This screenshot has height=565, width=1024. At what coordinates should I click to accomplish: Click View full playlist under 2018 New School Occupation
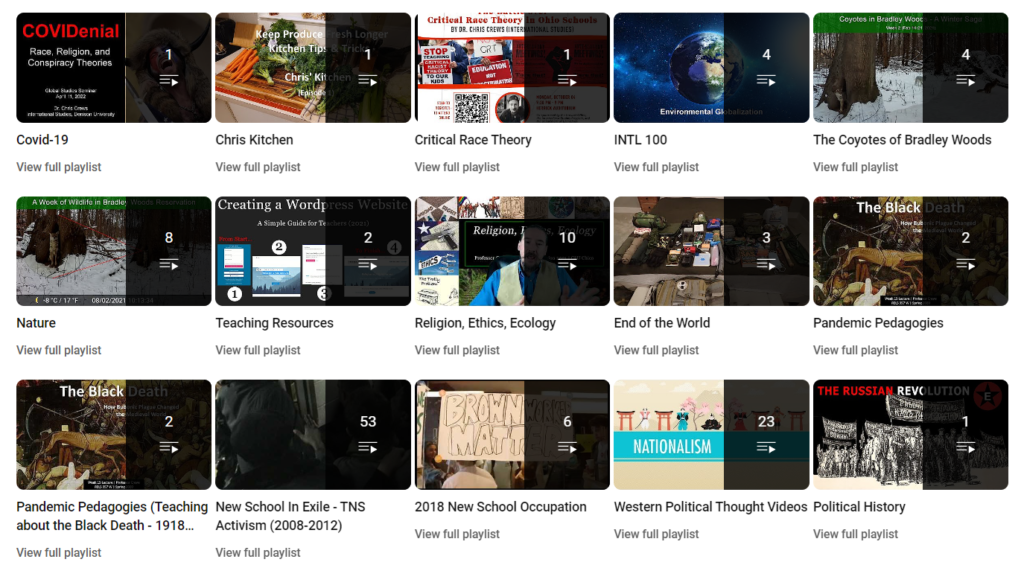click(x=457, y=534)
